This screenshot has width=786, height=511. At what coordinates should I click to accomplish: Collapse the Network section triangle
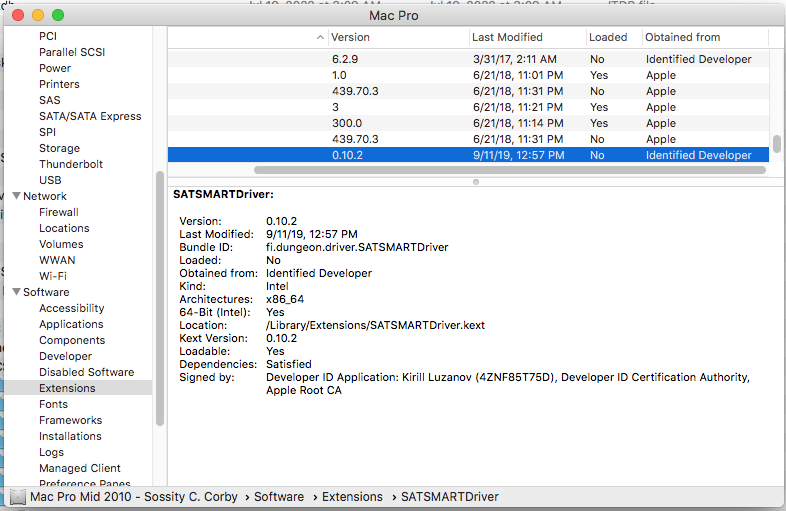17,196
